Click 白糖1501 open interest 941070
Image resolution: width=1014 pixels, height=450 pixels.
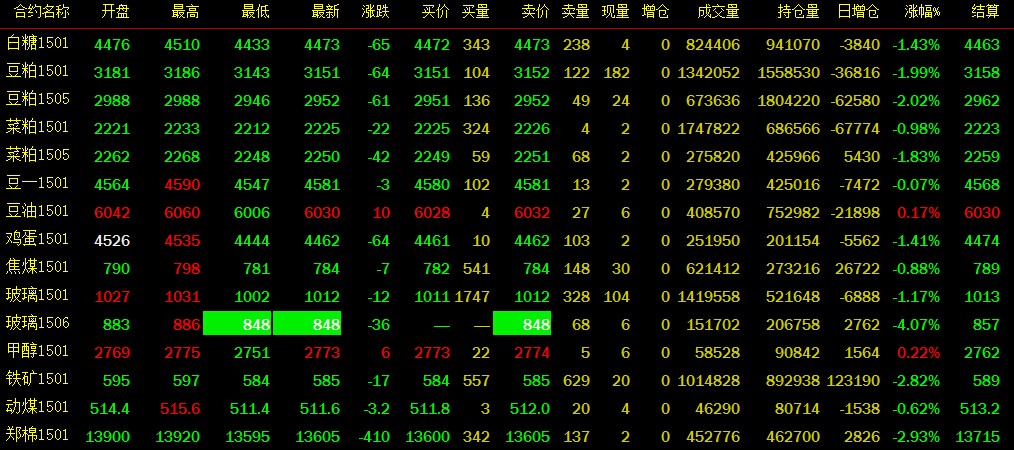793,45
